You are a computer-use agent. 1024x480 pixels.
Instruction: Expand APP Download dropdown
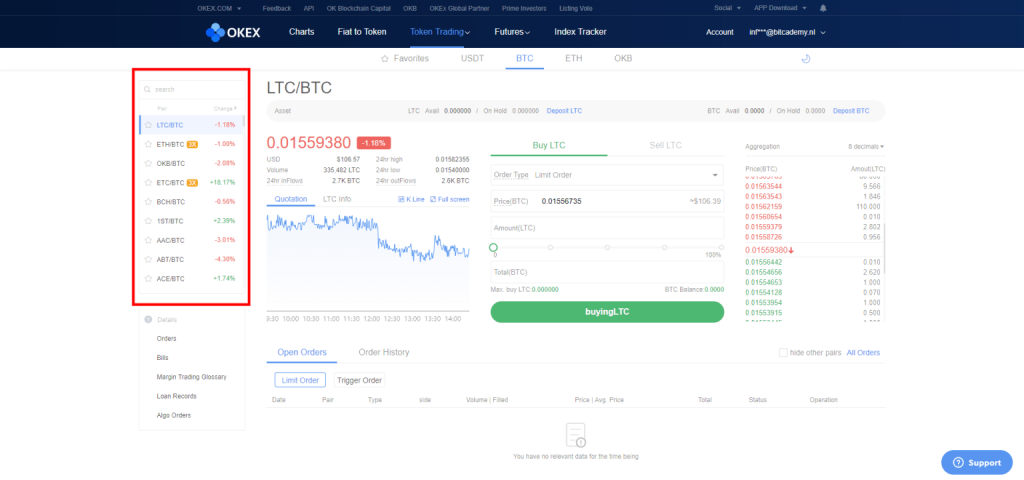pos(780,8)
